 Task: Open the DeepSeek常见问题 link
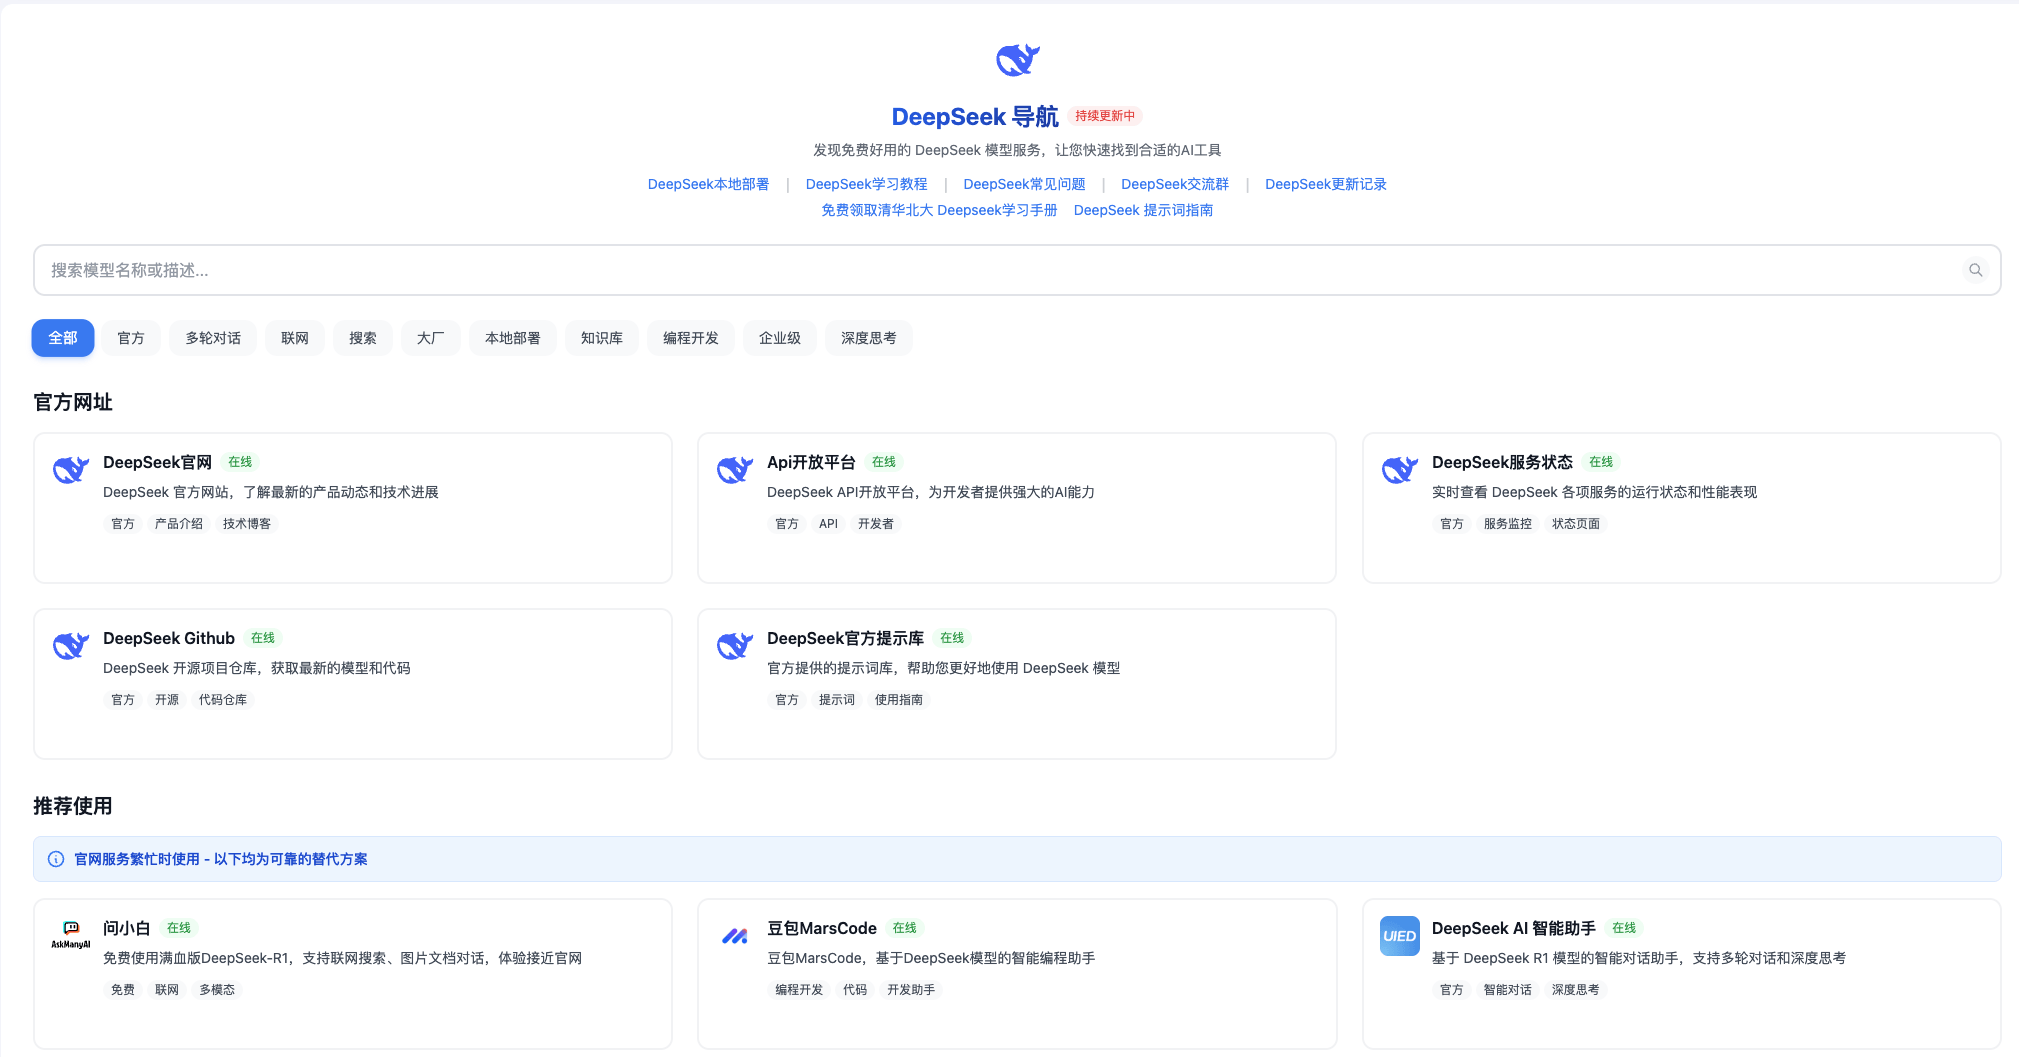1025,184
